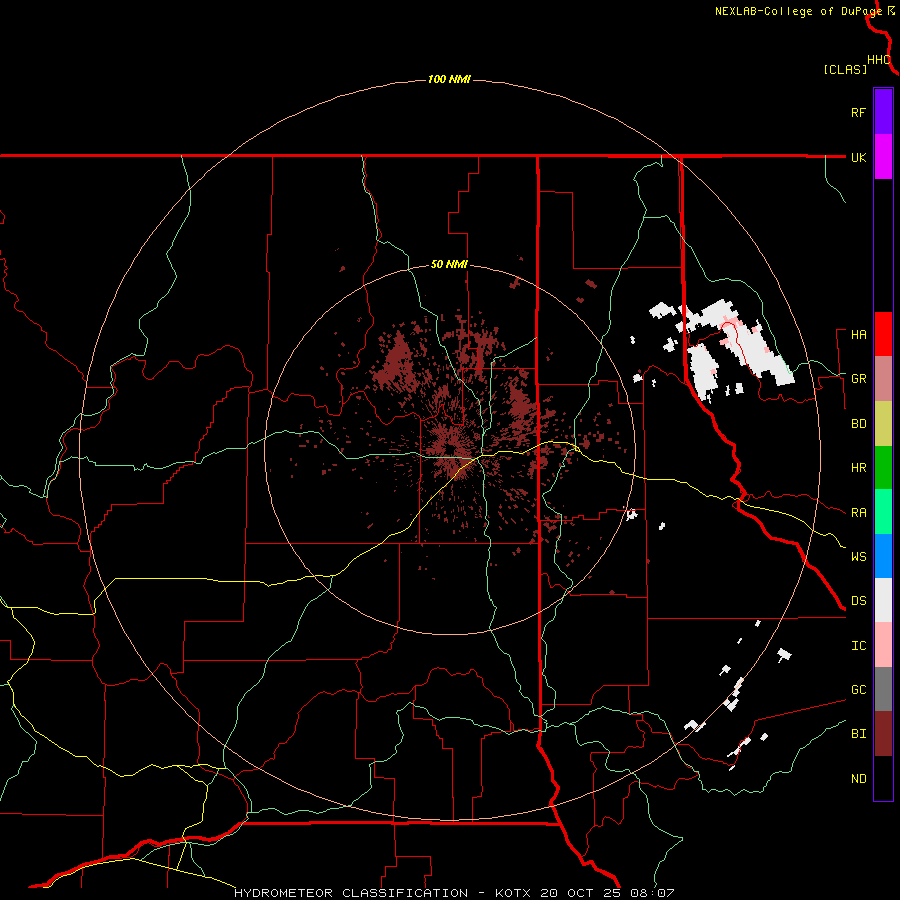Click the IC pink legend color block
900x900 pixels.
coord(883,645)
